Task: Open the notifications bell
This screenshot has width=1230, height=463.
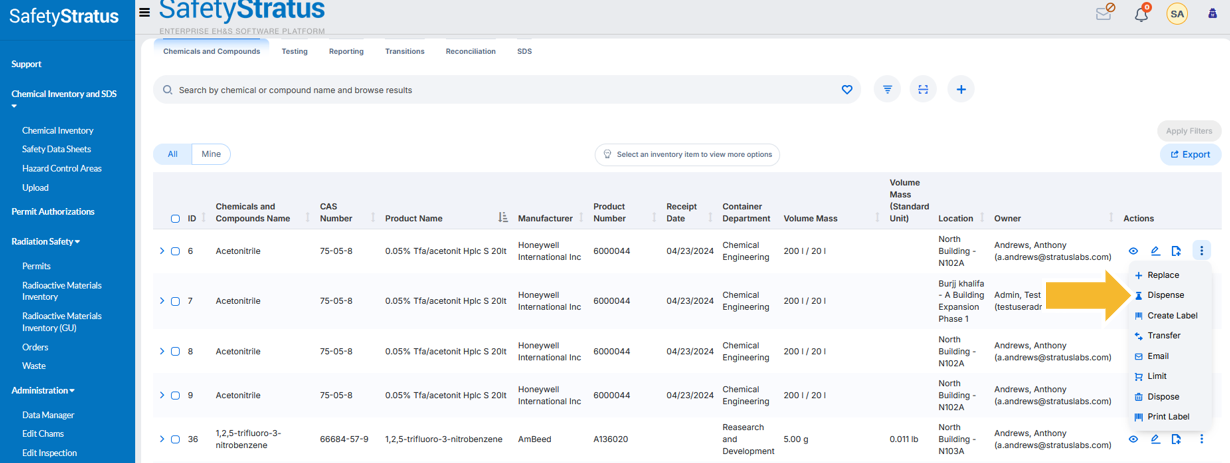Action: pyautogui.click(x=1141, y=13)
